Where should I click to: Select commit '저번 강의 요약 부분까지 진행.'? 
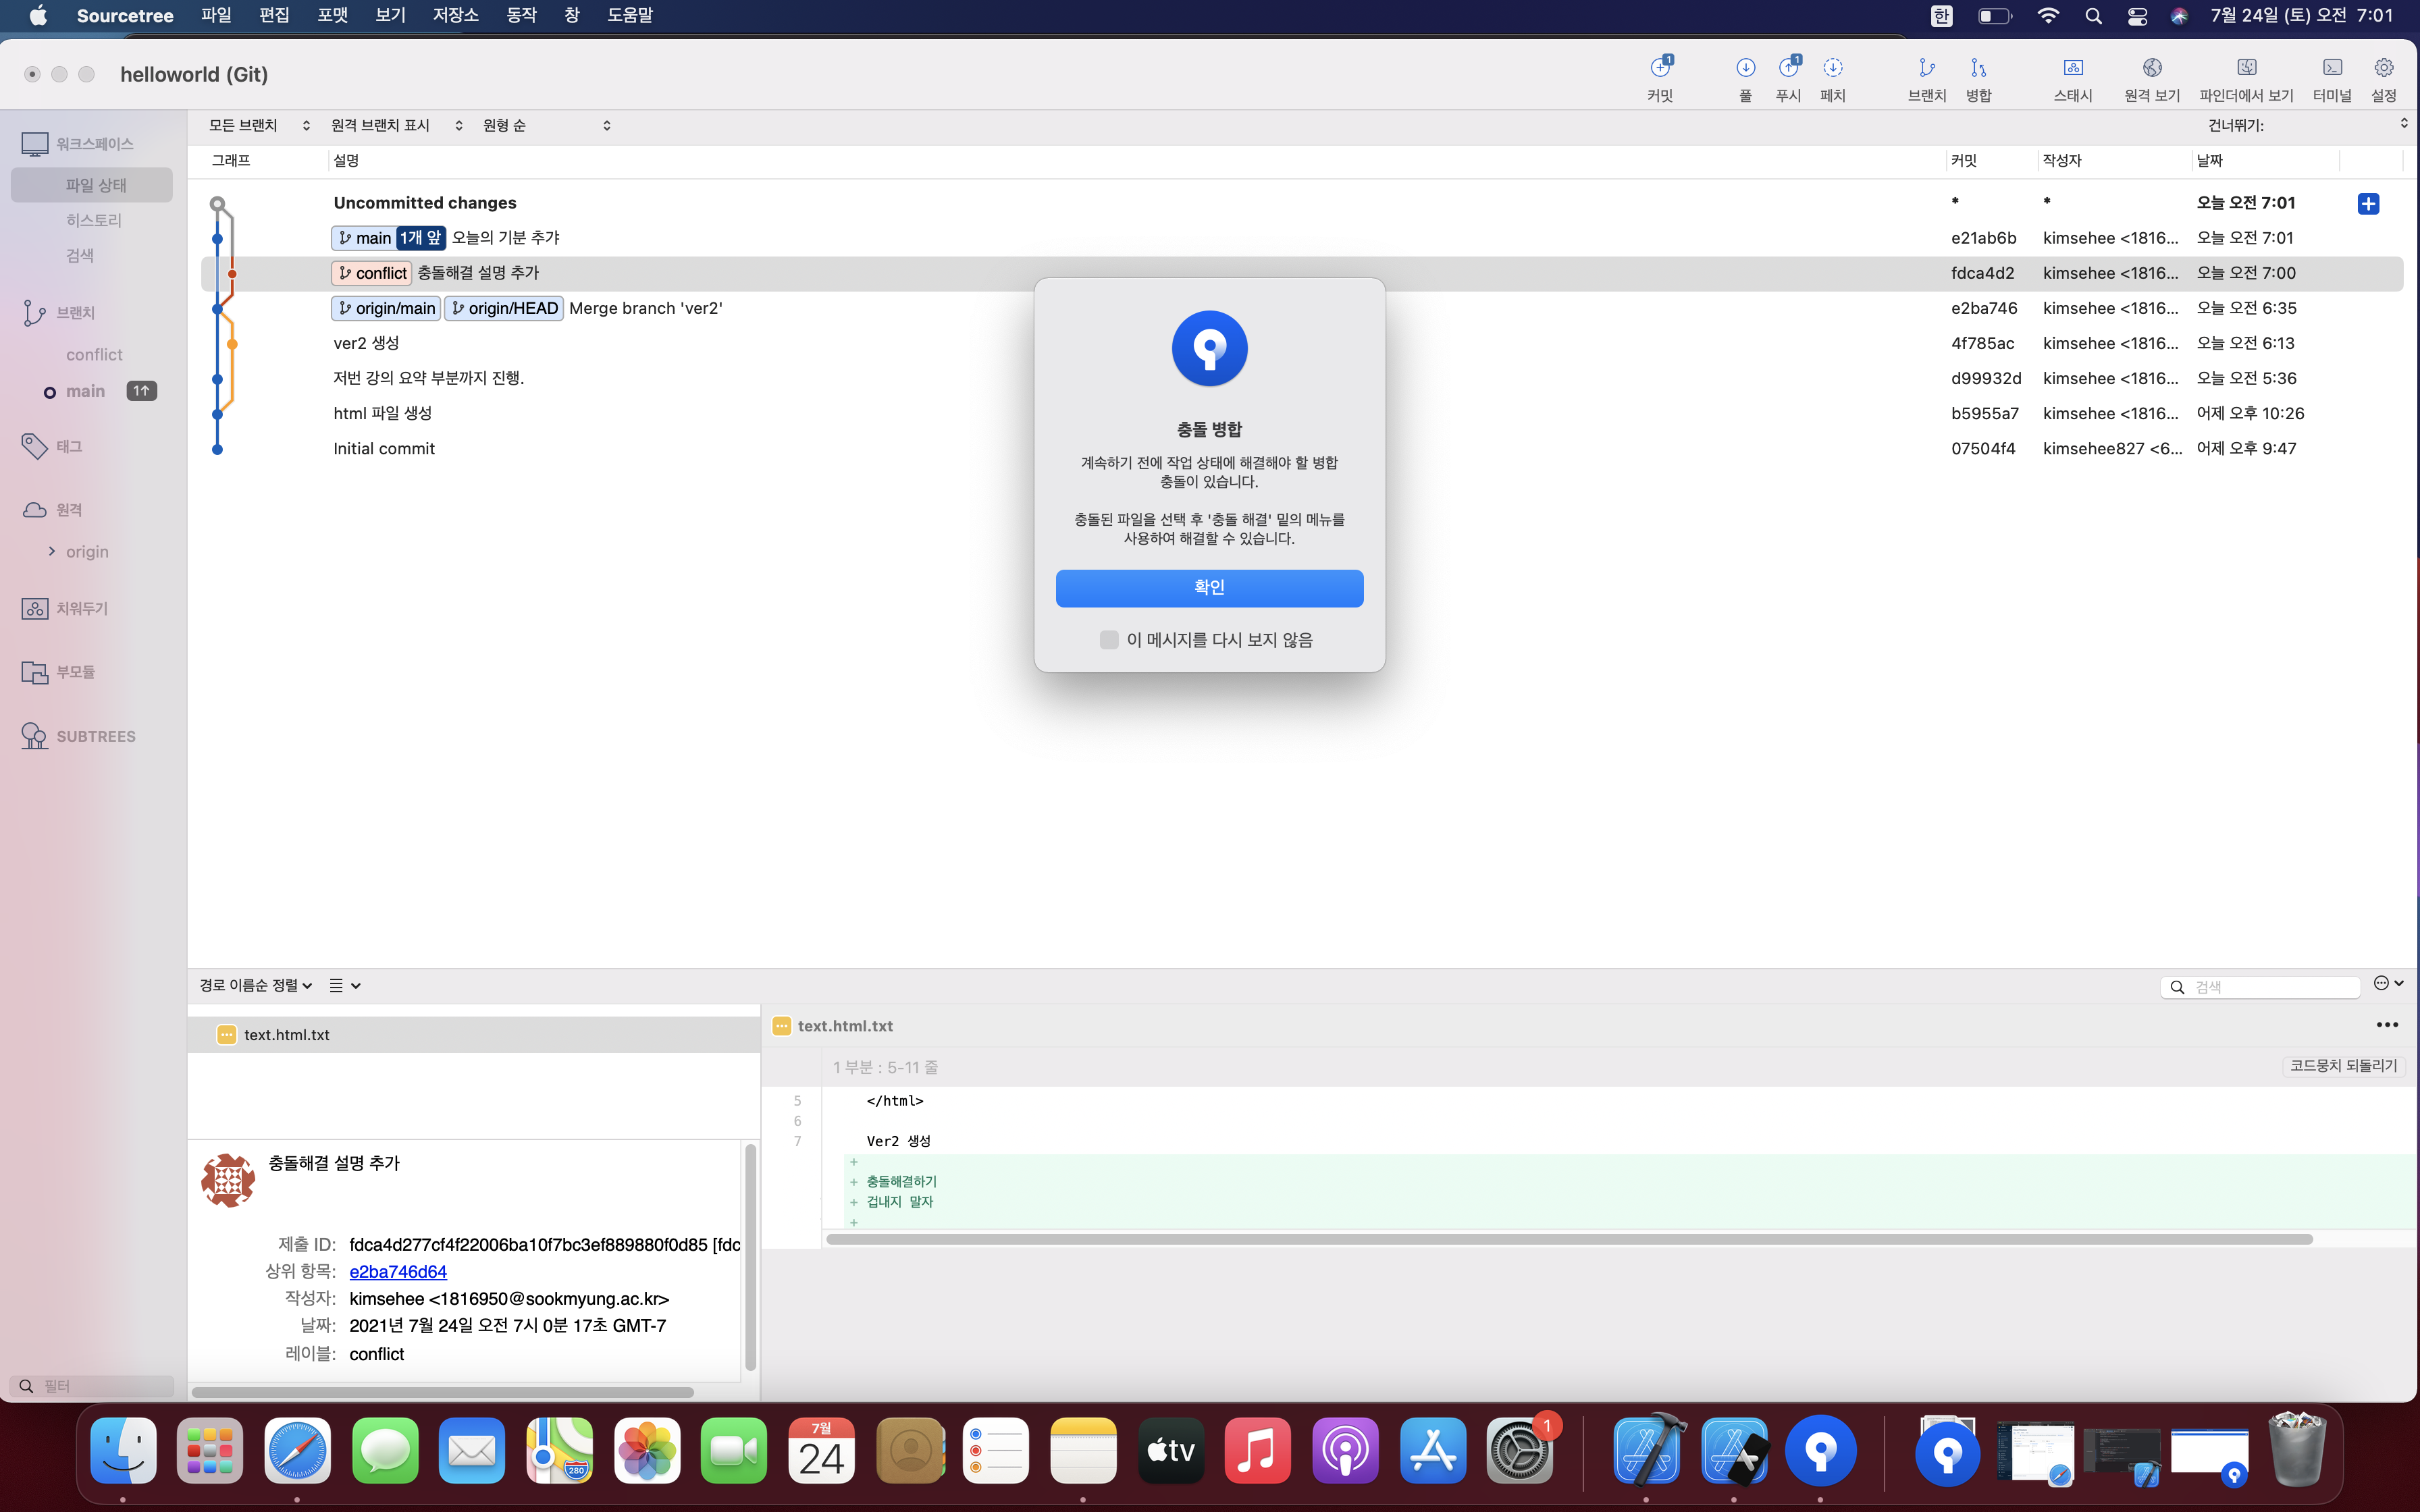point(1302,378)
